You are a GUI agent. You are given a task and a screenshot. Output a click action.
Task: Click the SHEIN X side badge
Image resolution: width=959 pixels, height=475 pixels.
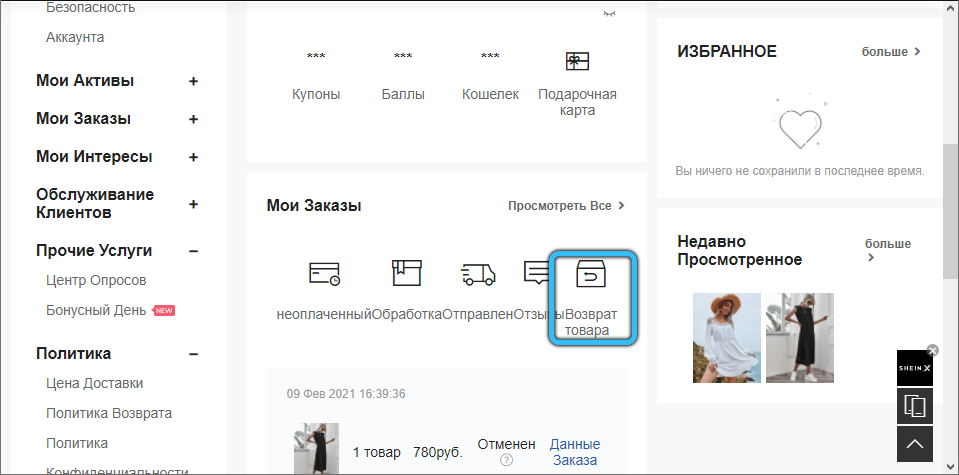pos(914,368)
